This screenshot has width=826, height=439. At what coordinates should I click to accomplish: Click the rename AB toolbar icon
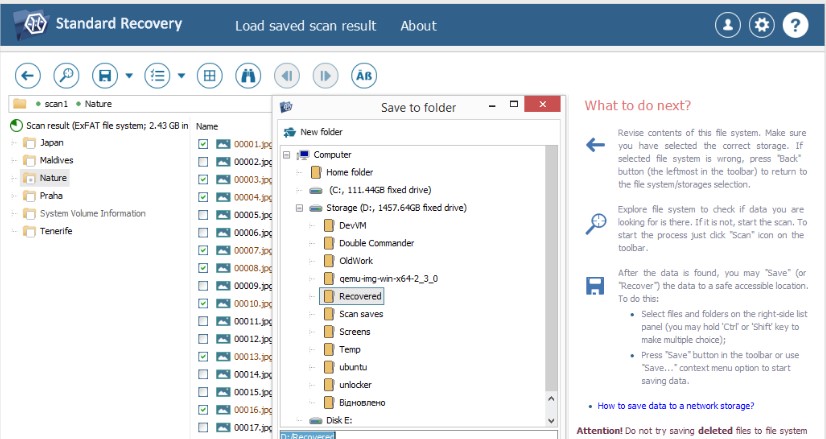tap(364, 75)
